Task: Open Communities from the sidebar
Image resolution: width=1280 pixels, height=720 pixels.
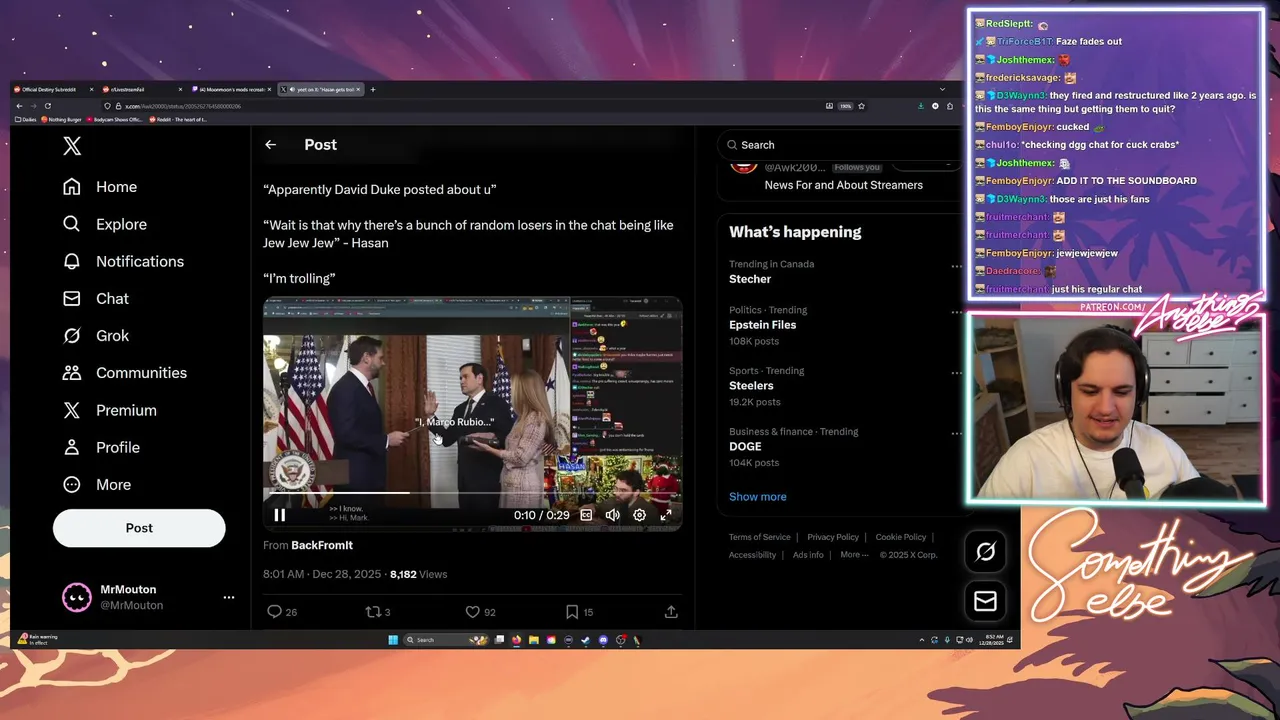Action: (x=125, y=372)
